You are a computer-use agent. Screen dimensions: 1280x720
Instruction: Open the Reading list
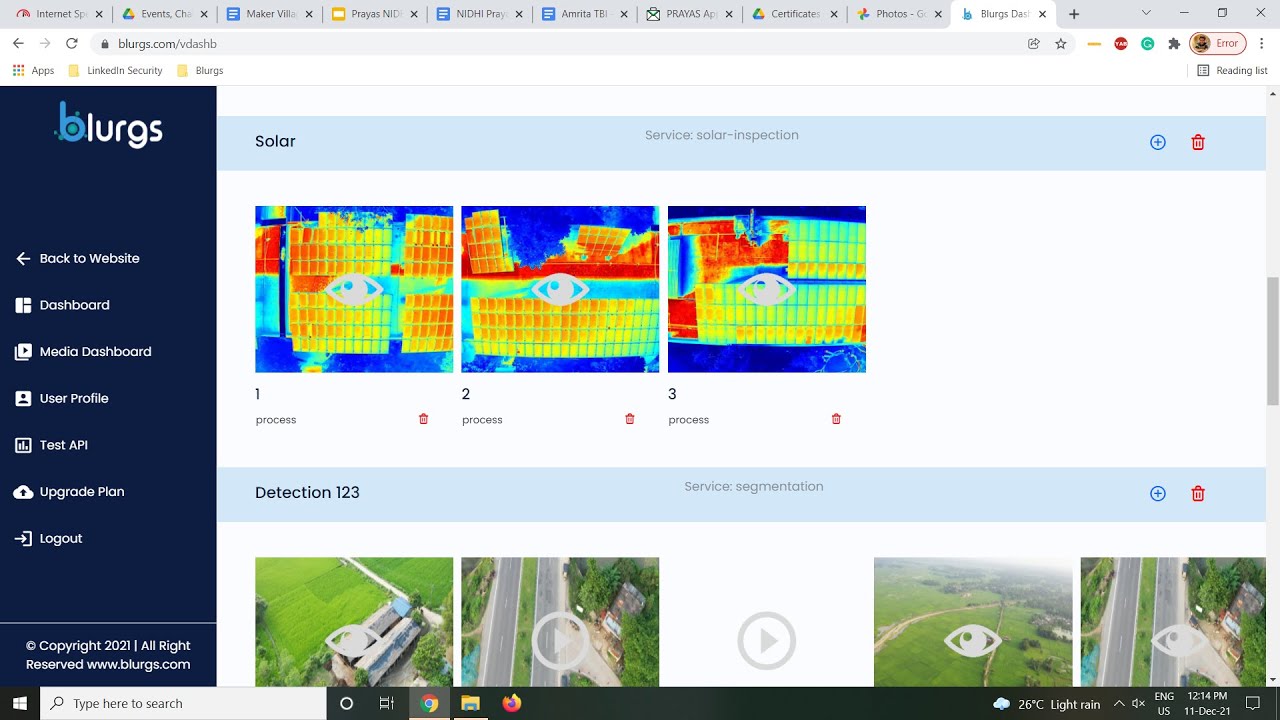click(1232, 71)
